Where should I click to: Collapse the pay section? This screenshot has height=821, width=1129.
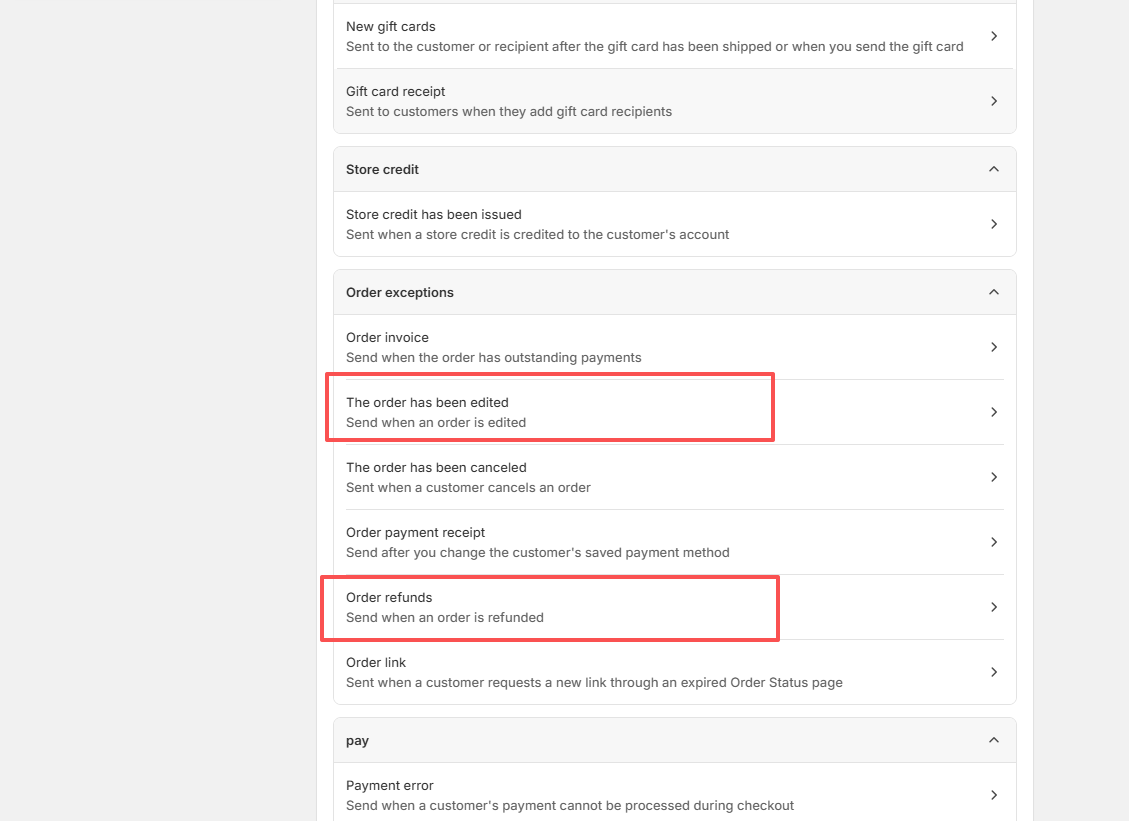click(993, 740)
